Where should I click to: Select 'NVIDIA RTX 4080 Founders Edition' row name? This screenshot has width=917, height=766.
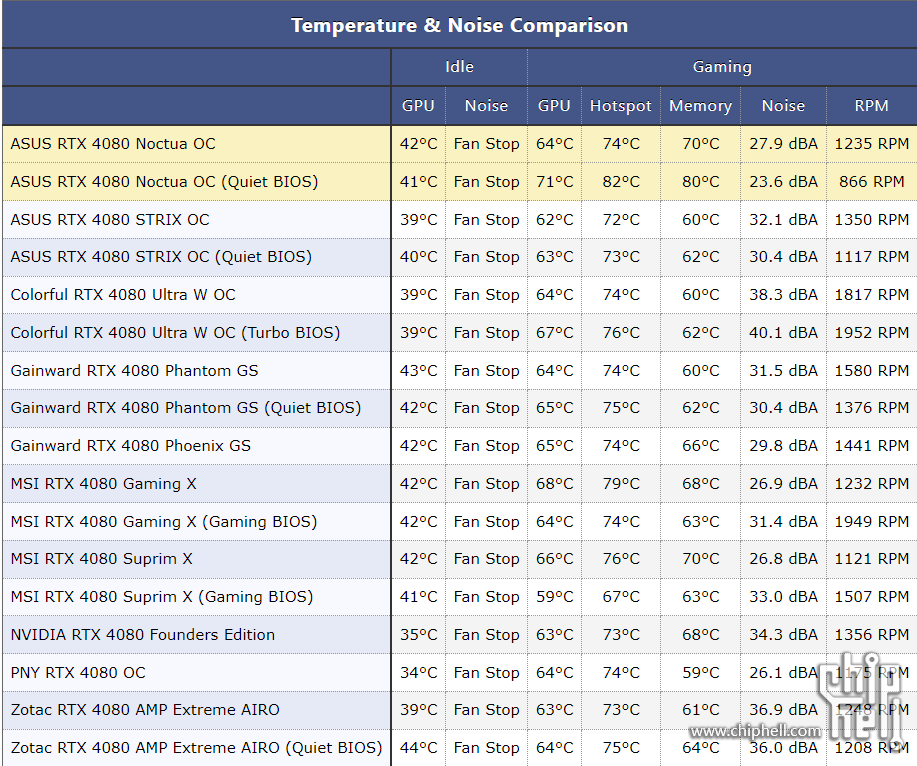[x=143, y=634]
